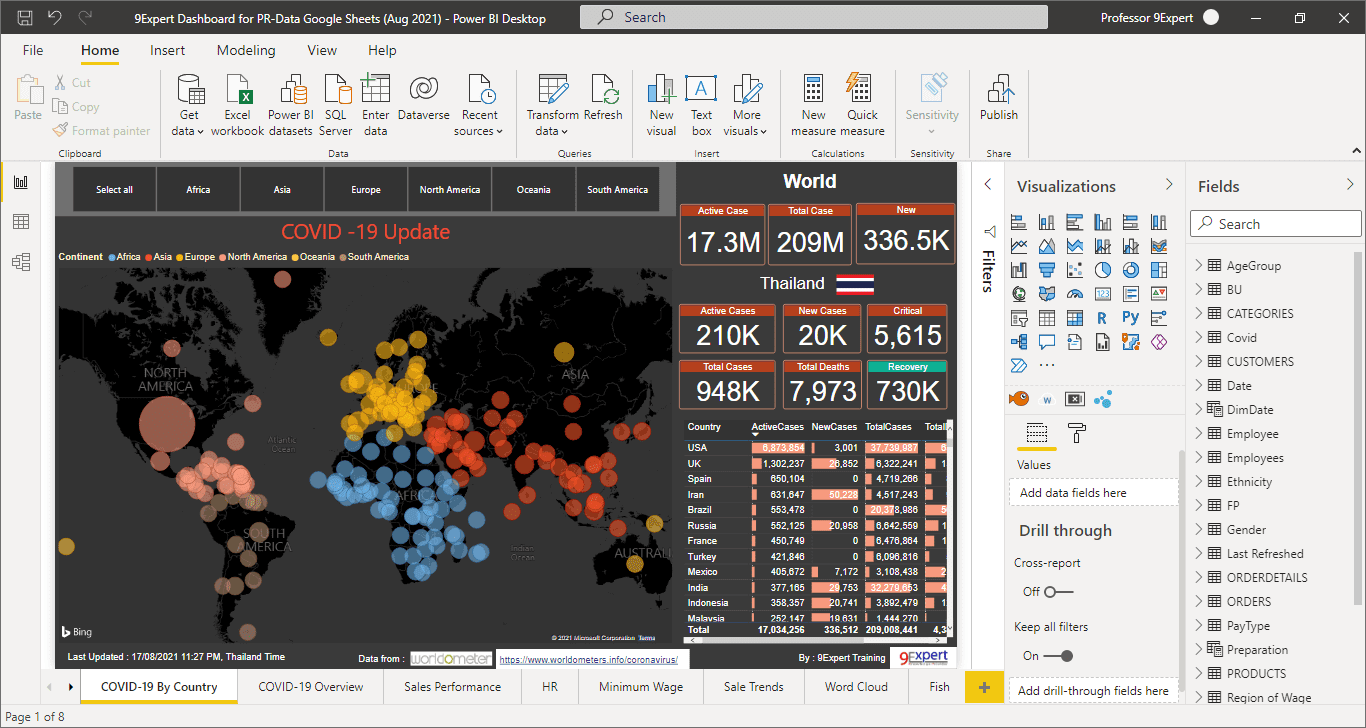
Task: Open the Excel workbook import
Action: (238, 90)
